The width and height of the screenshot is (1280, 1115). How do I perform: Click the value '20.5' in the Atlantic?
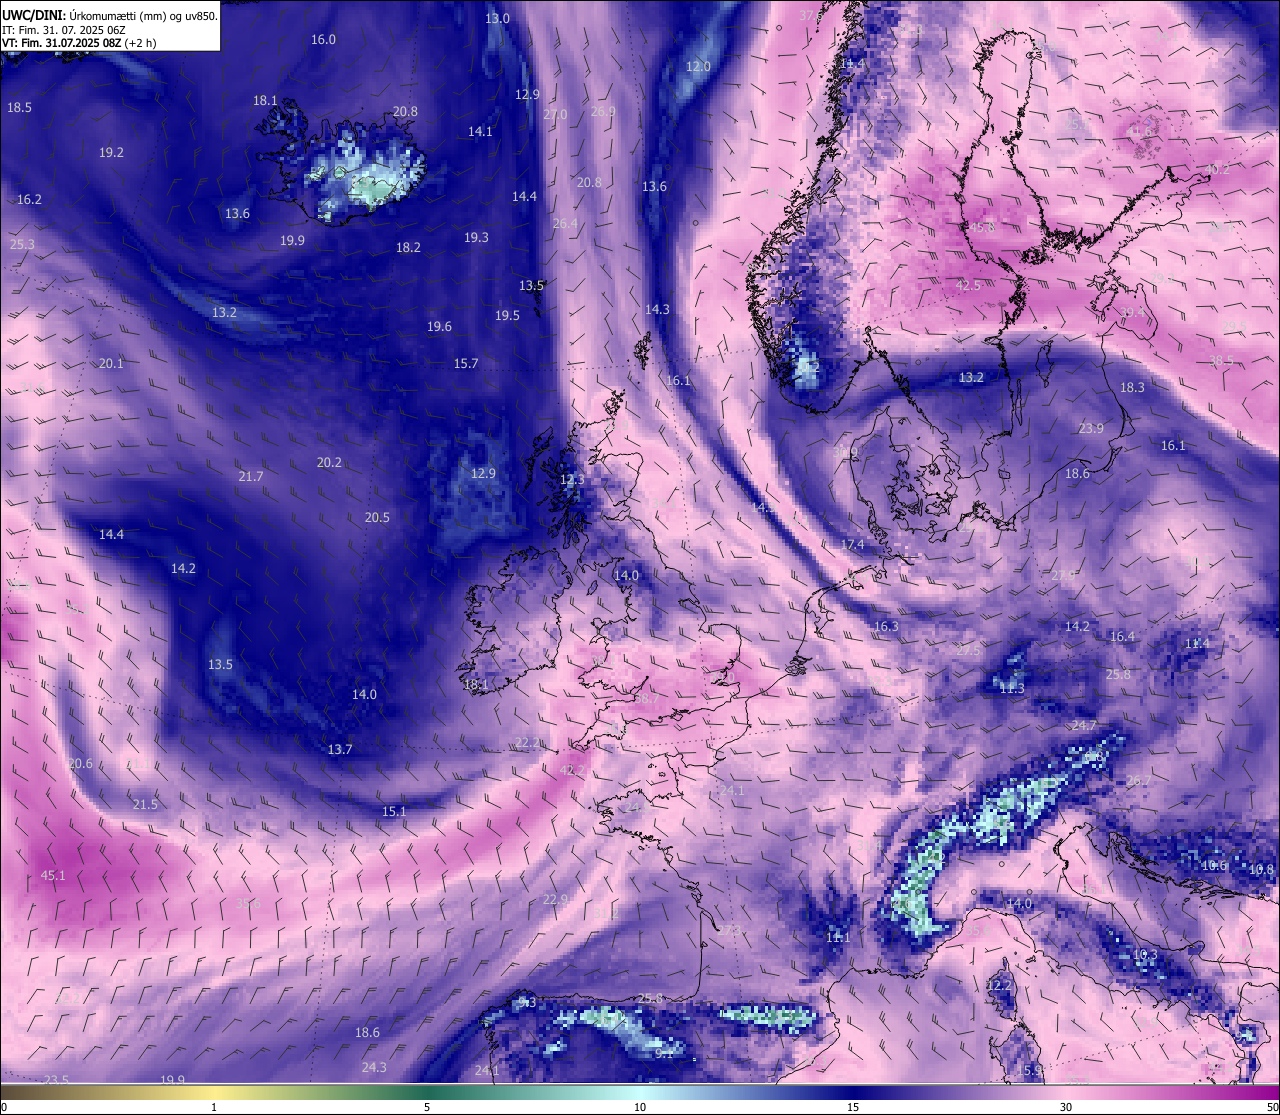click(x=377, y=517)
